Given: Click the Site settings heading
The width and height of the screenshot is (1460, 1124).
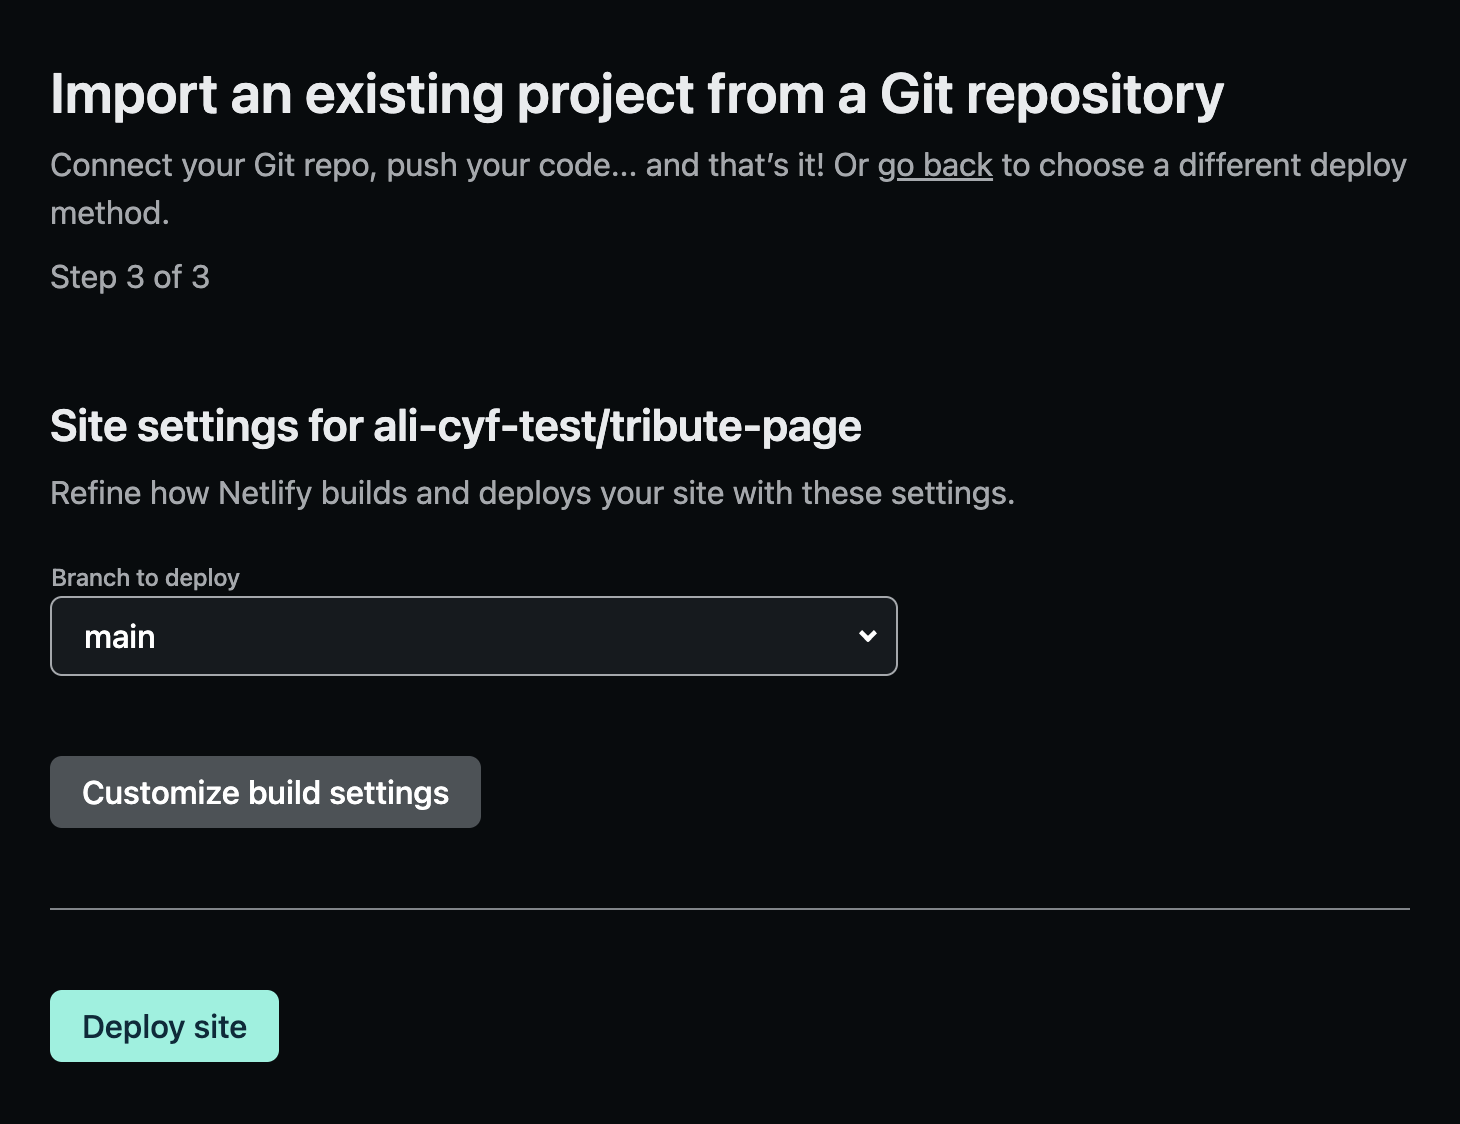Looking at the screenshot, I should [x=456, y=425].
